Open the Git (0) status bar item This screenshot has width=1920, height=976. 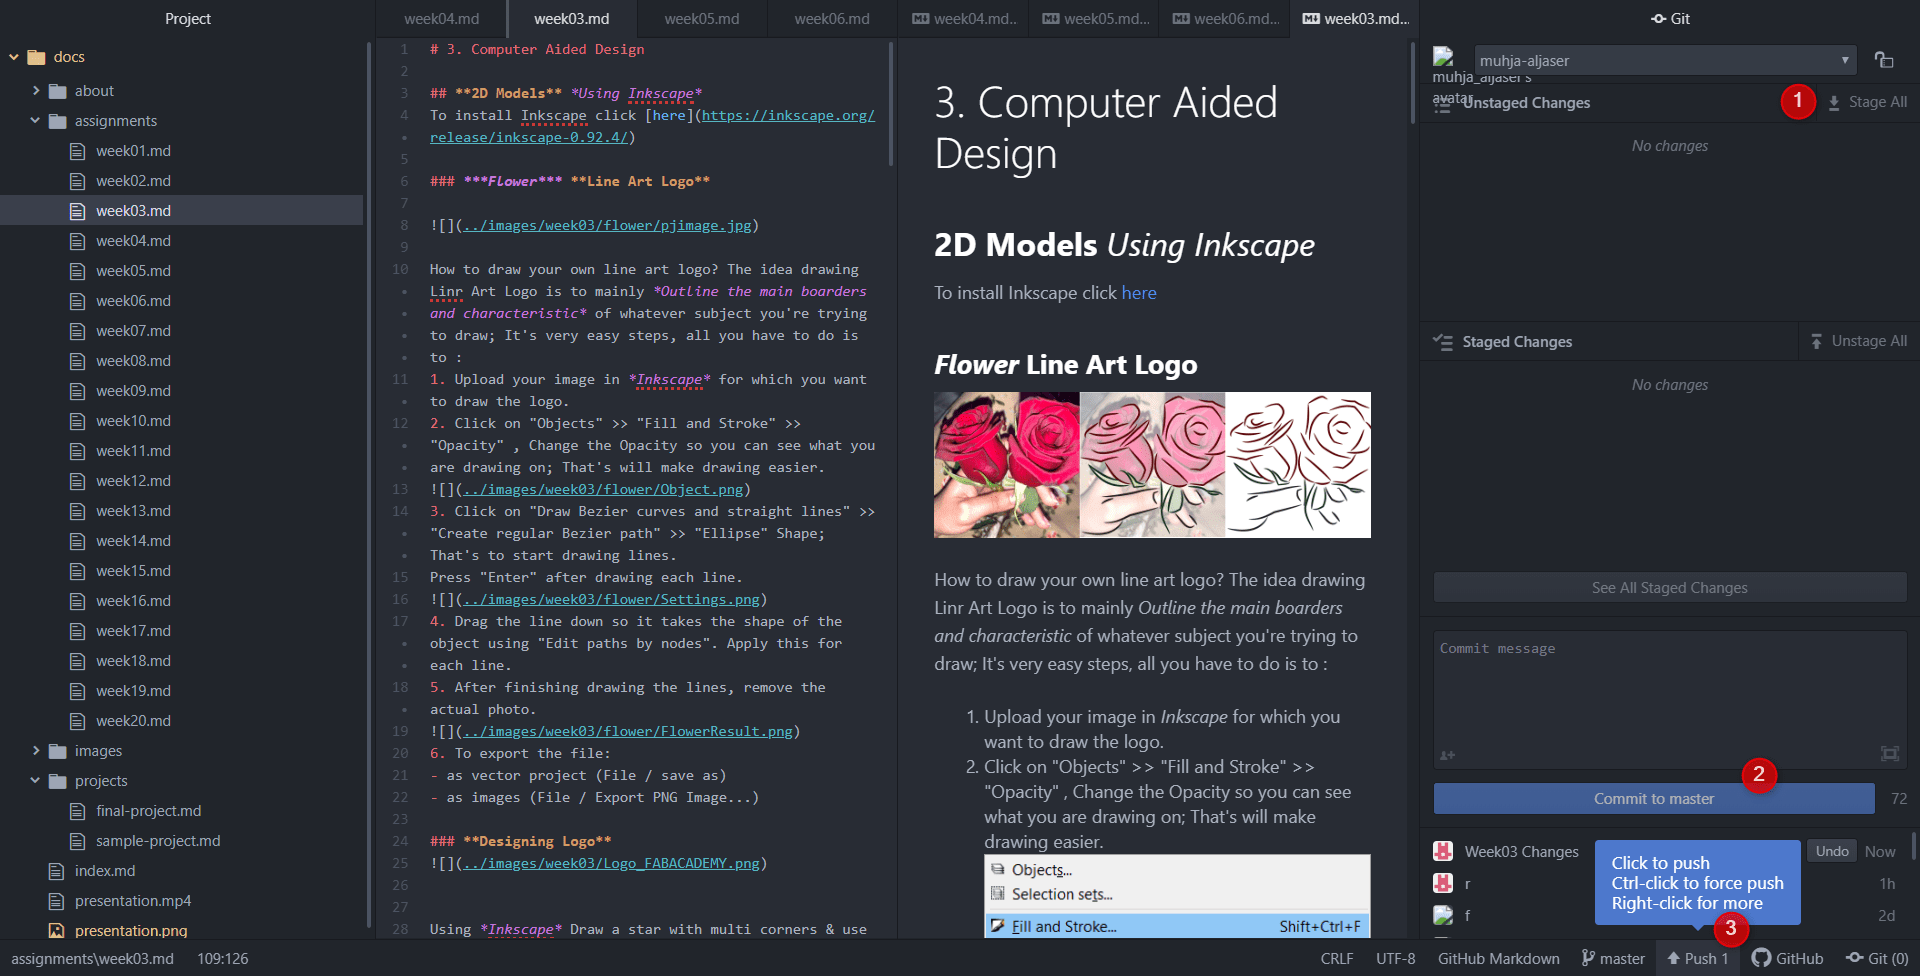(x=1877, y=958)
